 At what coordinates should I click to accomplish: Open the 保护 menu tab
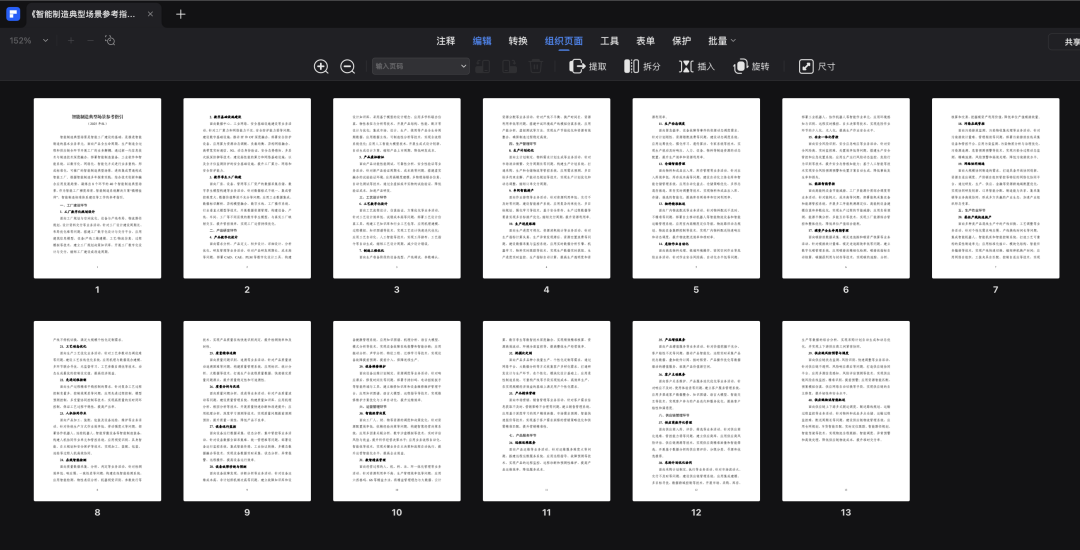[681, 41]
